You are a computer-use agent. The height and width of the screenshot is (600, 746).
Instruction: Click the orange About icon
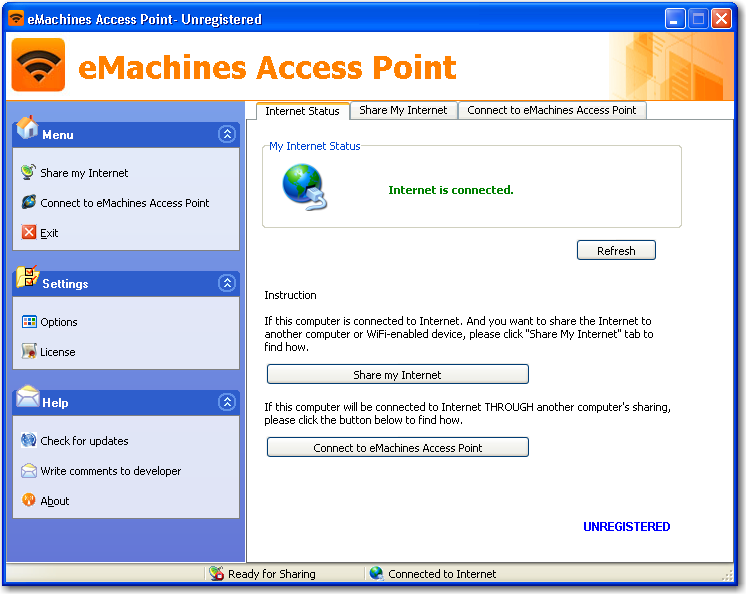(29, 500)
